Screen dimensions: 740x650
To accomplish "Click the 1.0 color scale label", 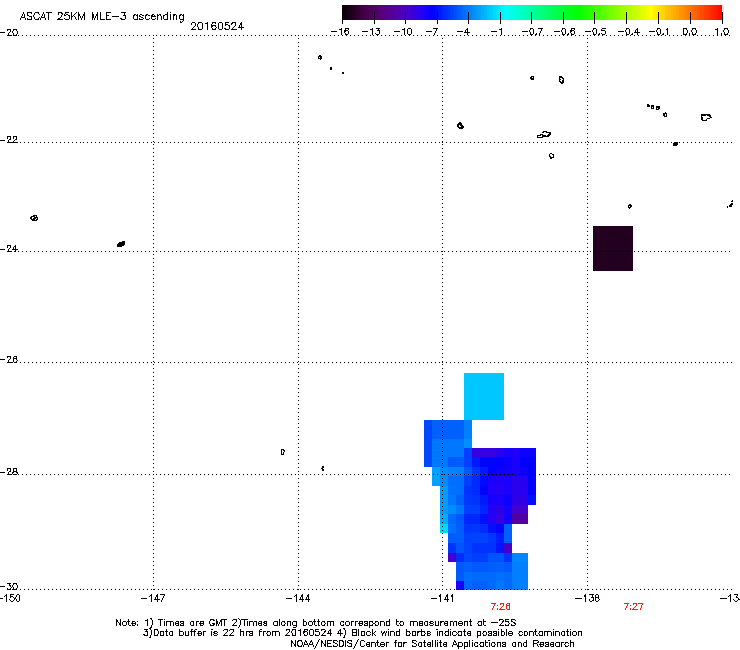I will [722, 32].
